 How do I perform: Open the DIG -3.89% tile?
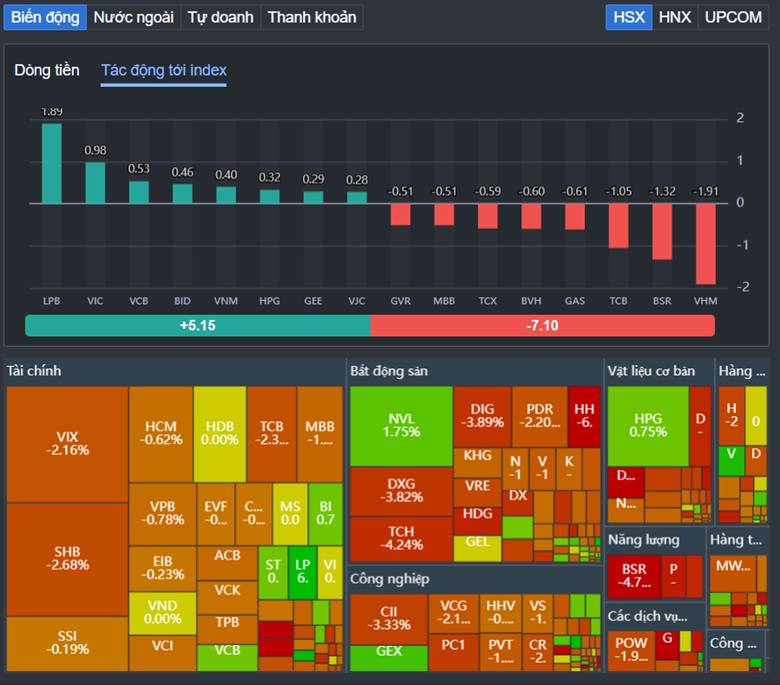click(482, 416)
